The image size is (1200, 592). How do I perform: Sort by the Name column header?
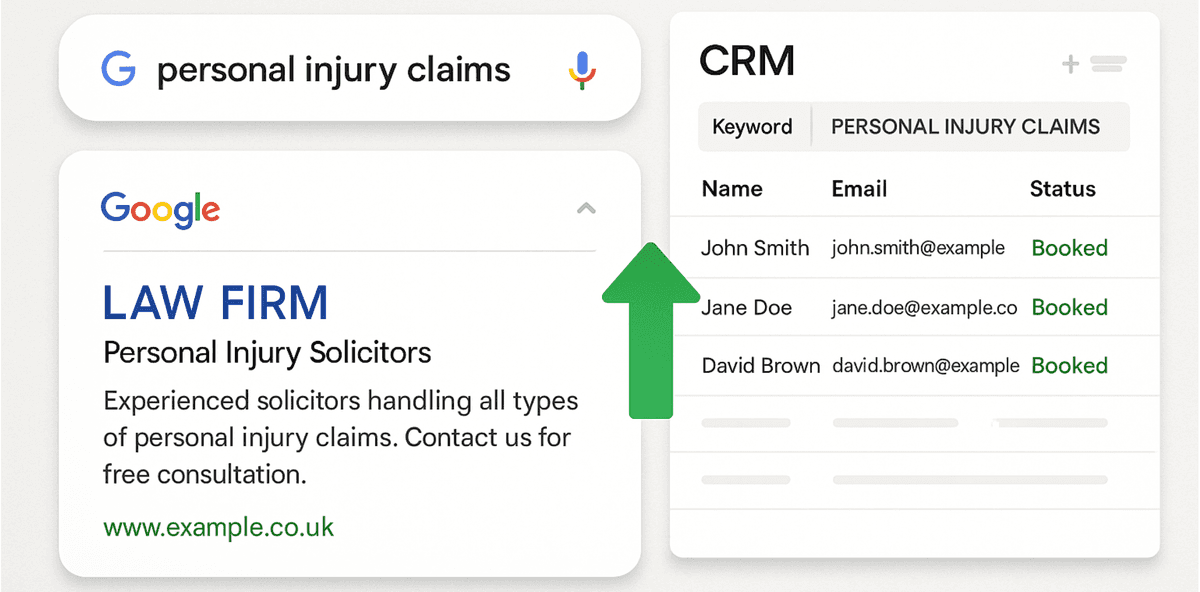pos(732,189)
